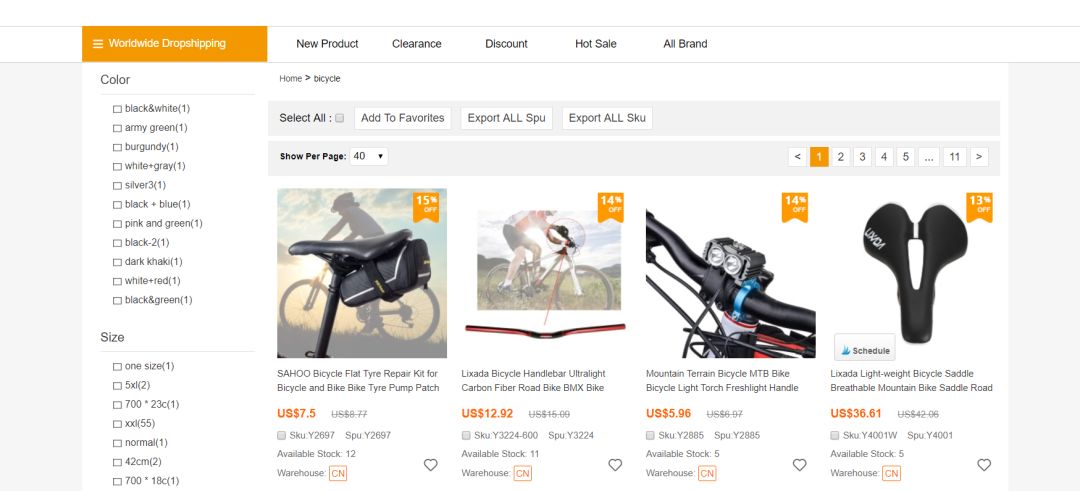Go to the Hot Sale section
The image size is (1080, 491).
pyautogui.click(x=596, y=44)
